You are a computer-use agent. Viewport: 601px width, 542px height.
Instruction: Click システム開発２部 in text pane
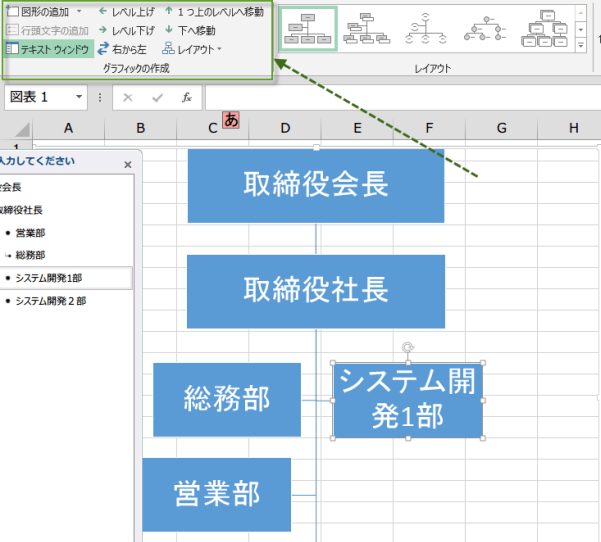coord(51,301)
